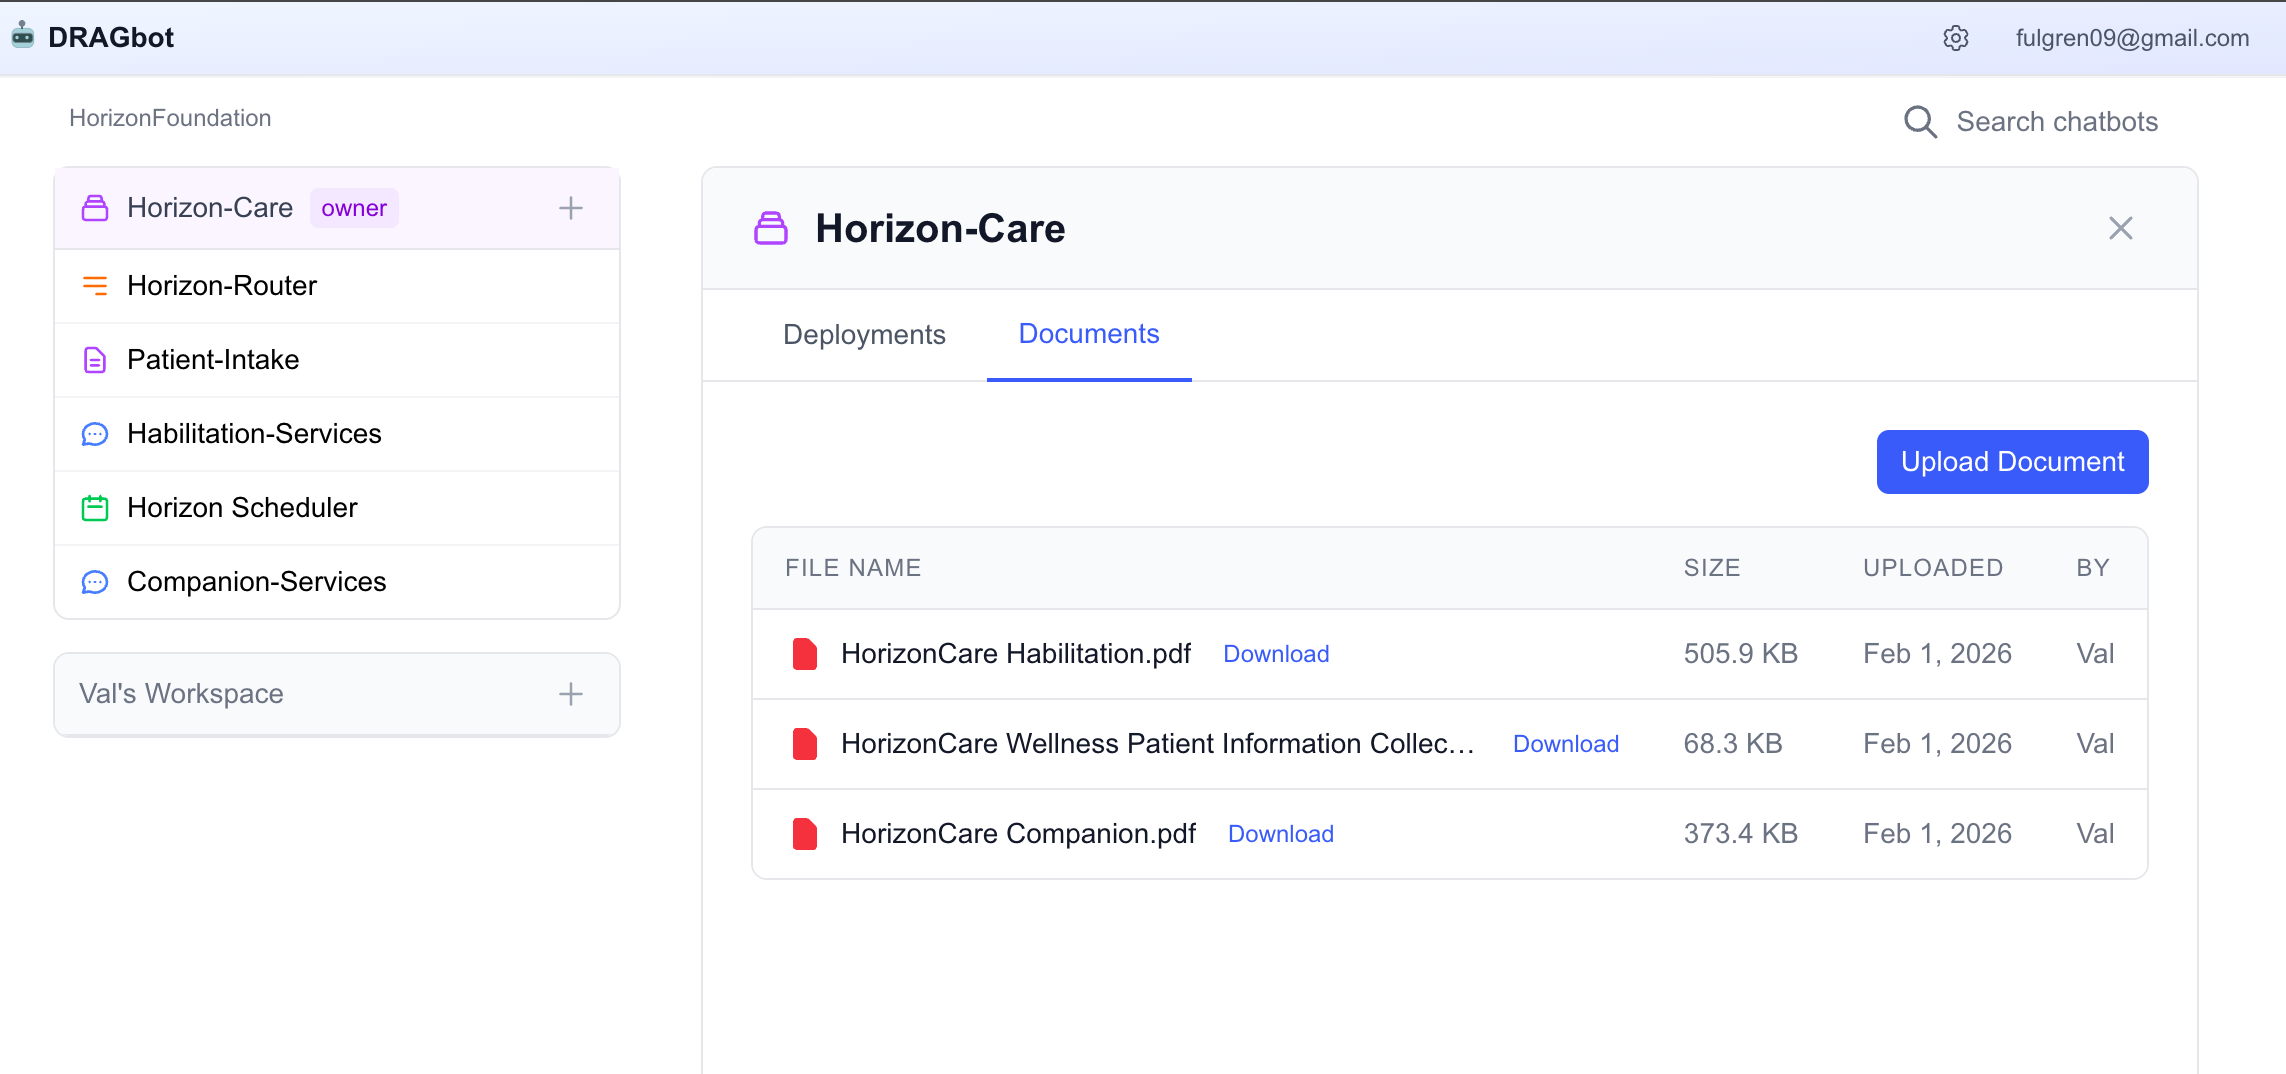Click the Companion-Services speech bubble icon
This screenshot has height=1074, width=2286.
[x=94, y=581]
